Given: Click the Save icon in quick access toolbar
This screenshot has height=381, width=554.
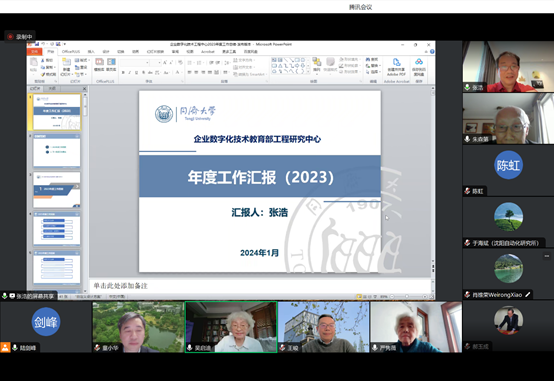Looking at the screenshot, I should pos(37,44).
